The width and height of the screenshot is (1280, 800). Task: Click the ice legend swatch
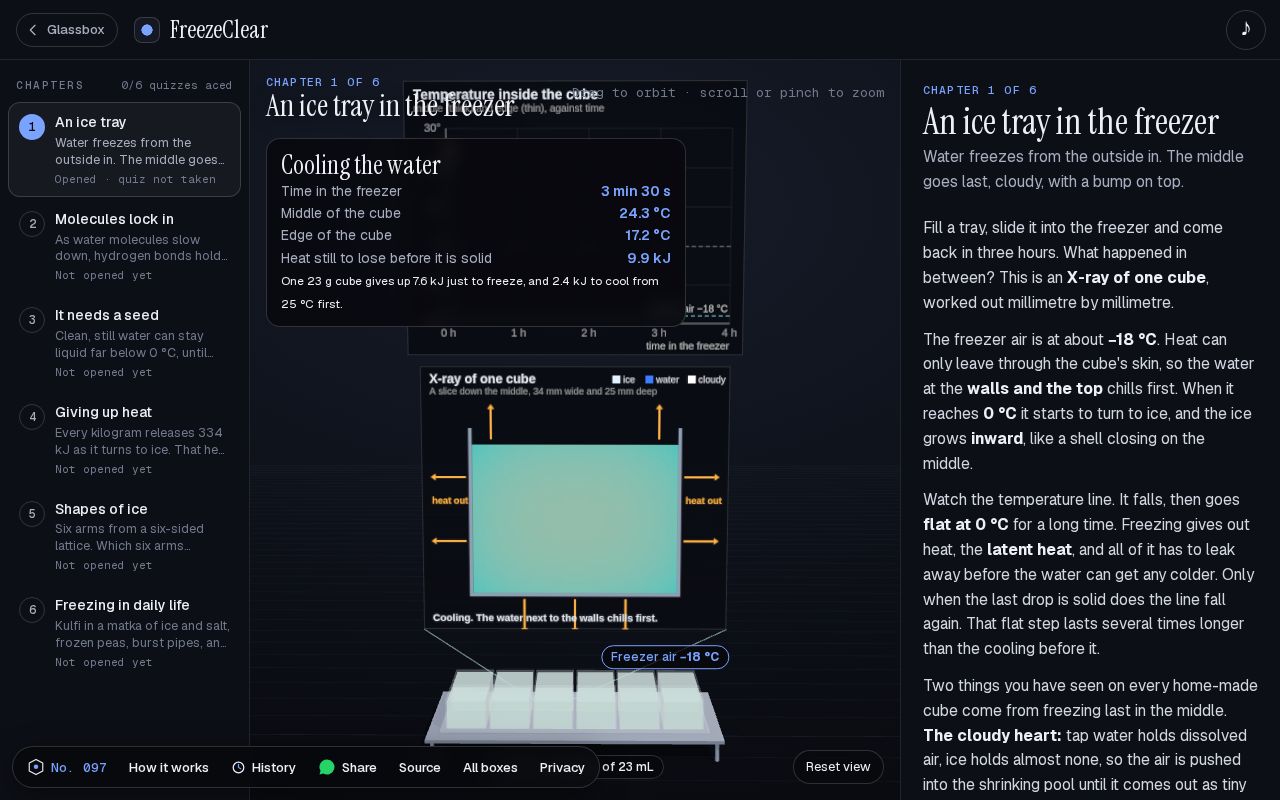tap(616, 380)
